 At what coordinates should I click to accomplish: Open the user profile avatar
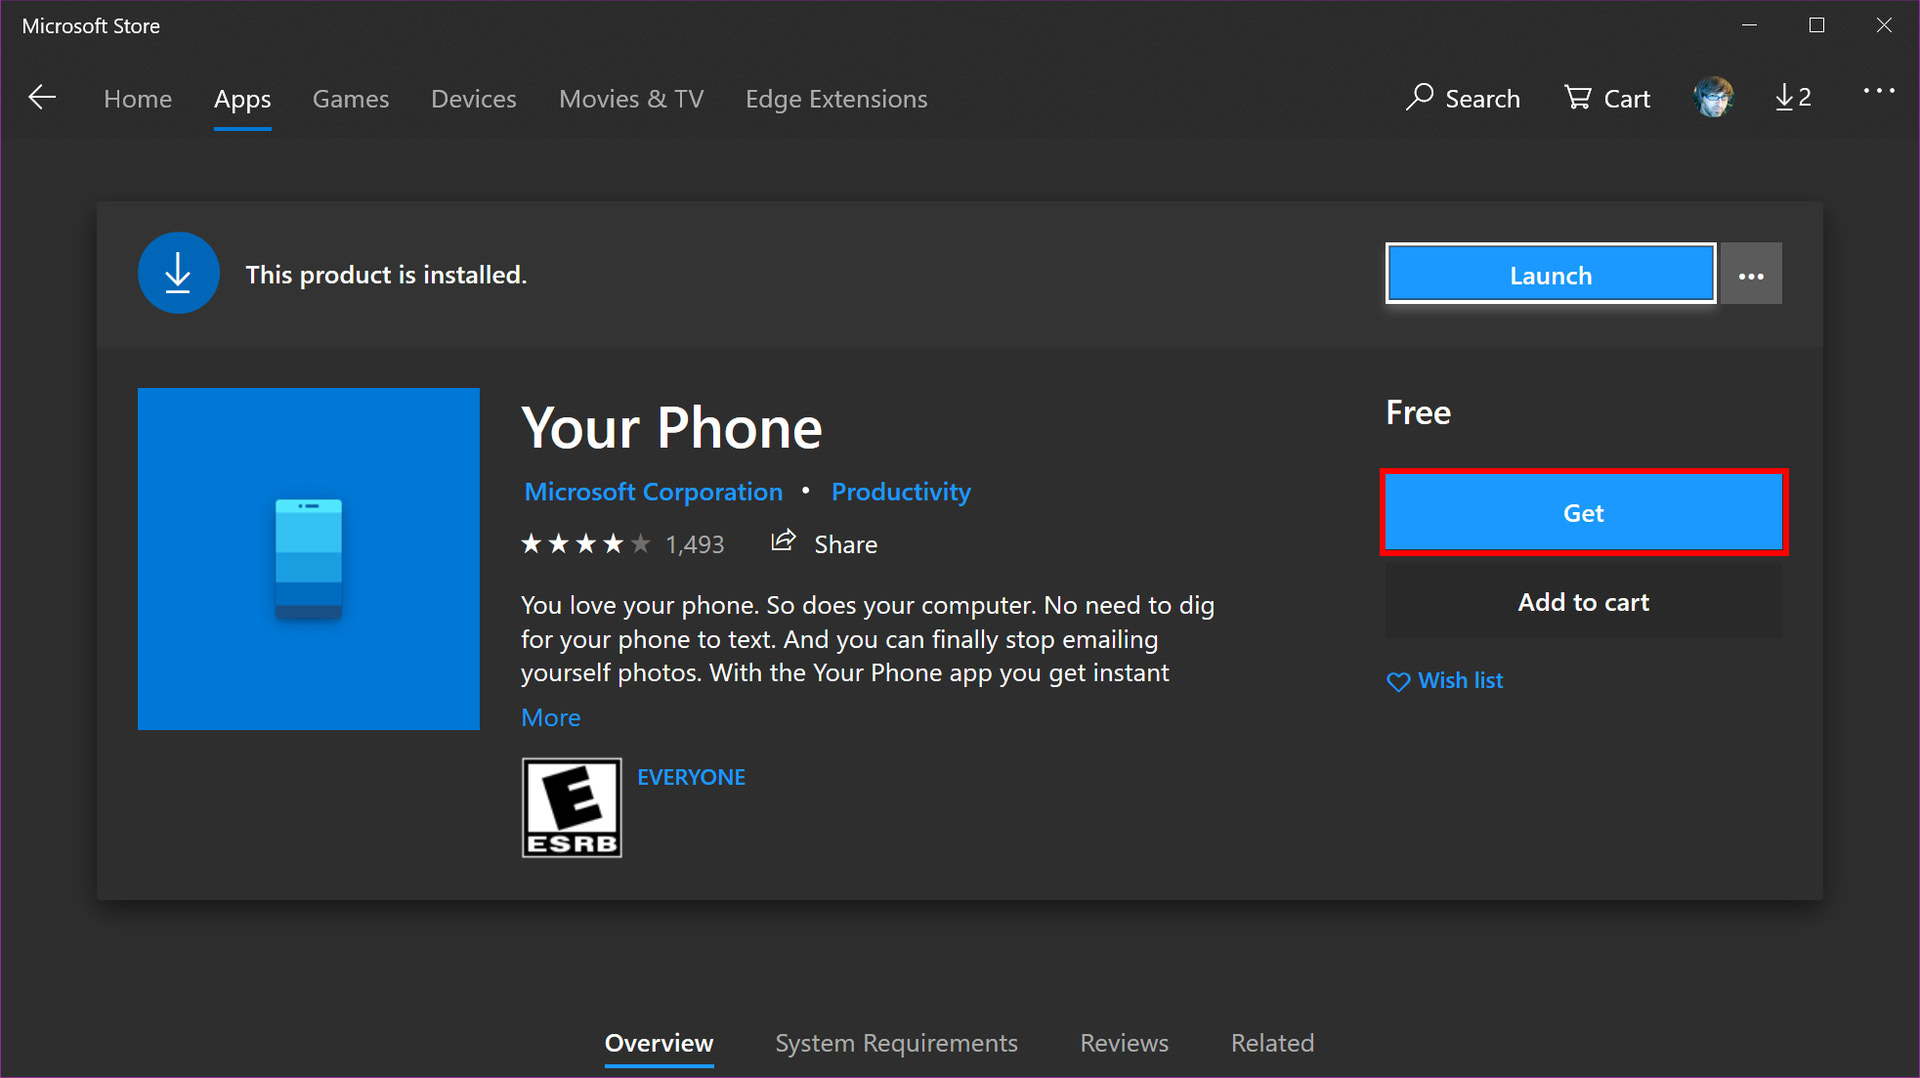(1713, 98)
